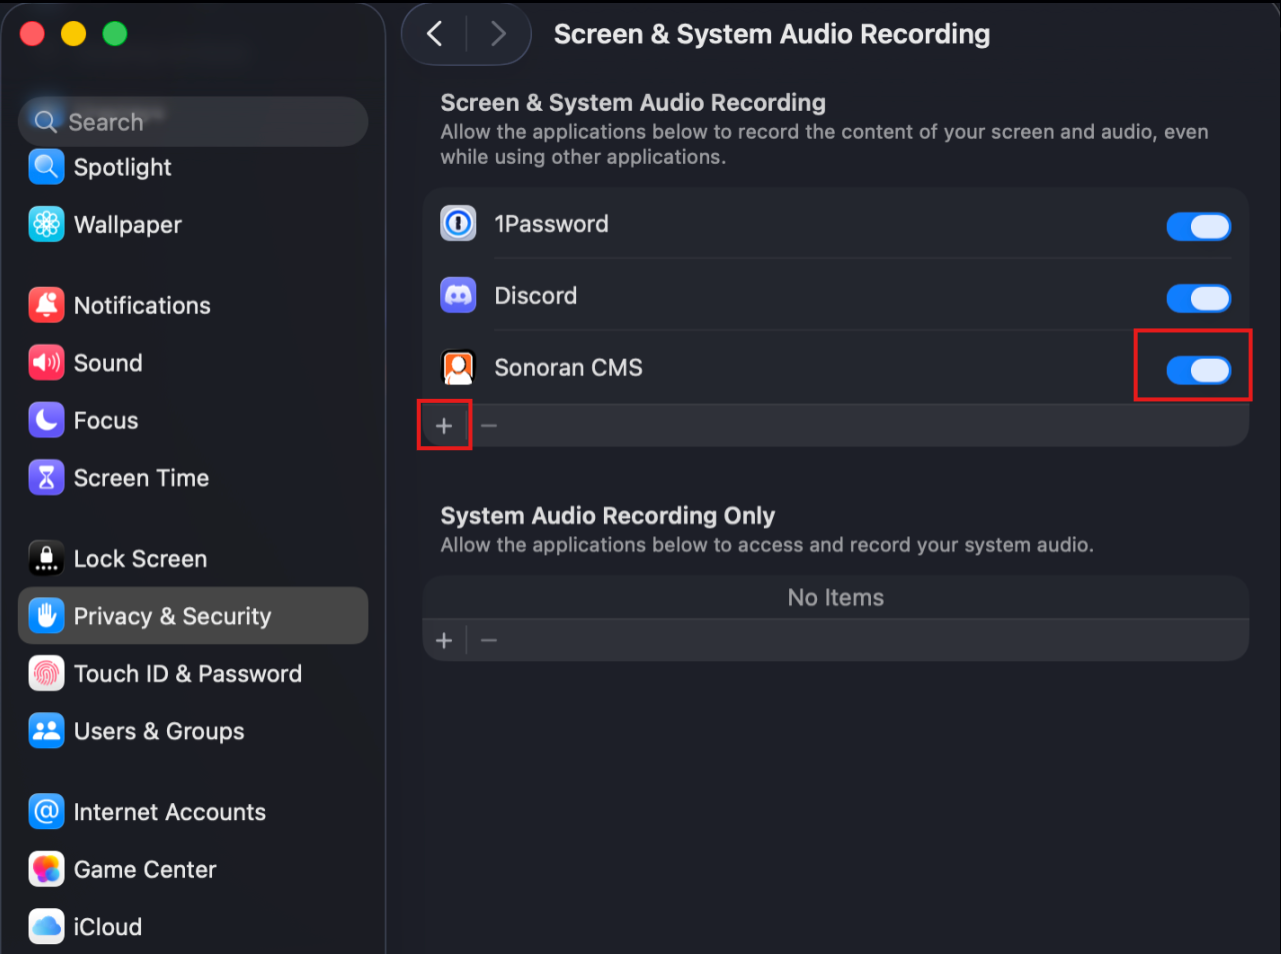Disable screen recording for 1Password
The image size is (1281, 954).
1198,226
